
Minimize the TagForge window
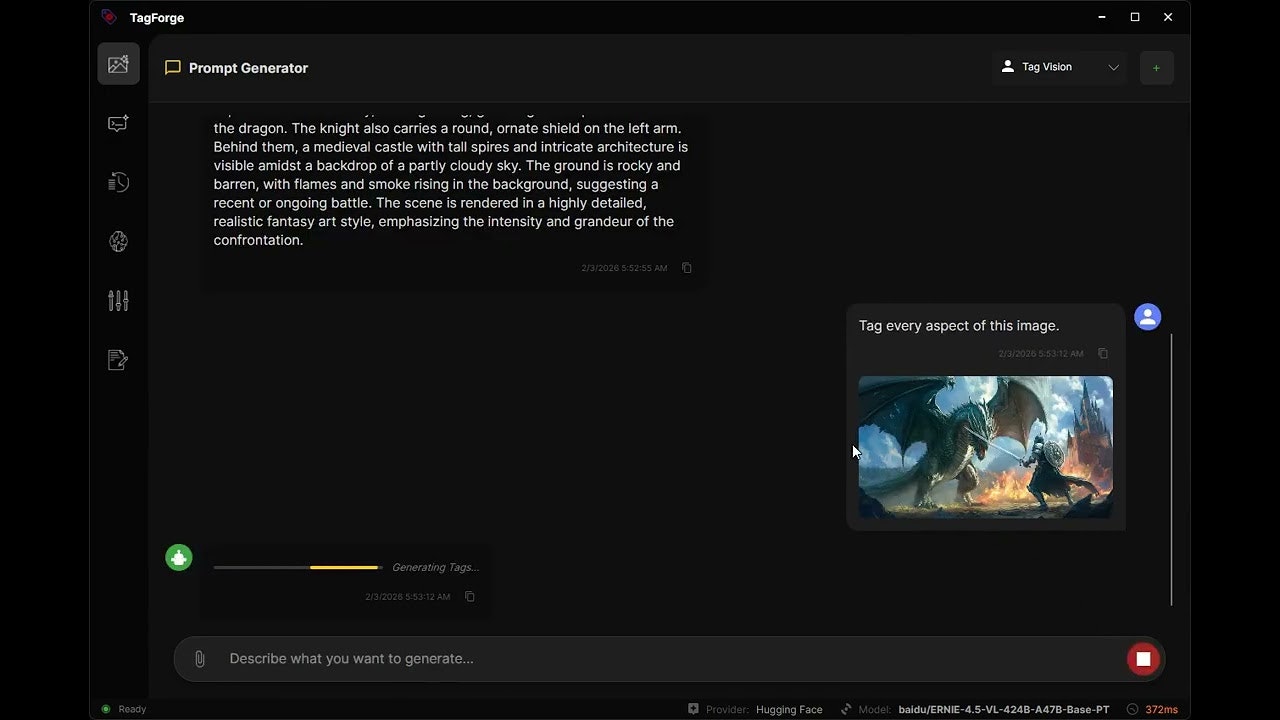pyautogui.click(x=1102, y=17)
